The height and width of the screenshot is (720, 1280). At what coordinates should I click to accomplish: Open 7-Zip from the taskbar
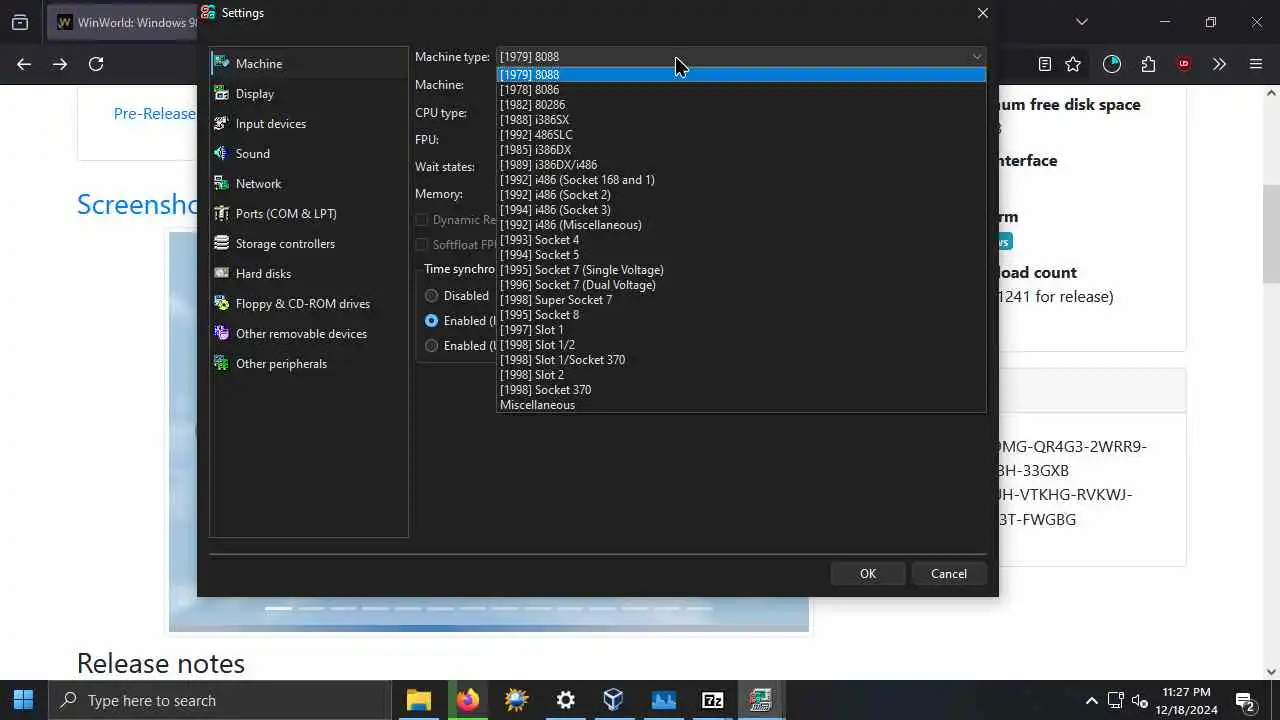coord(712,700)
